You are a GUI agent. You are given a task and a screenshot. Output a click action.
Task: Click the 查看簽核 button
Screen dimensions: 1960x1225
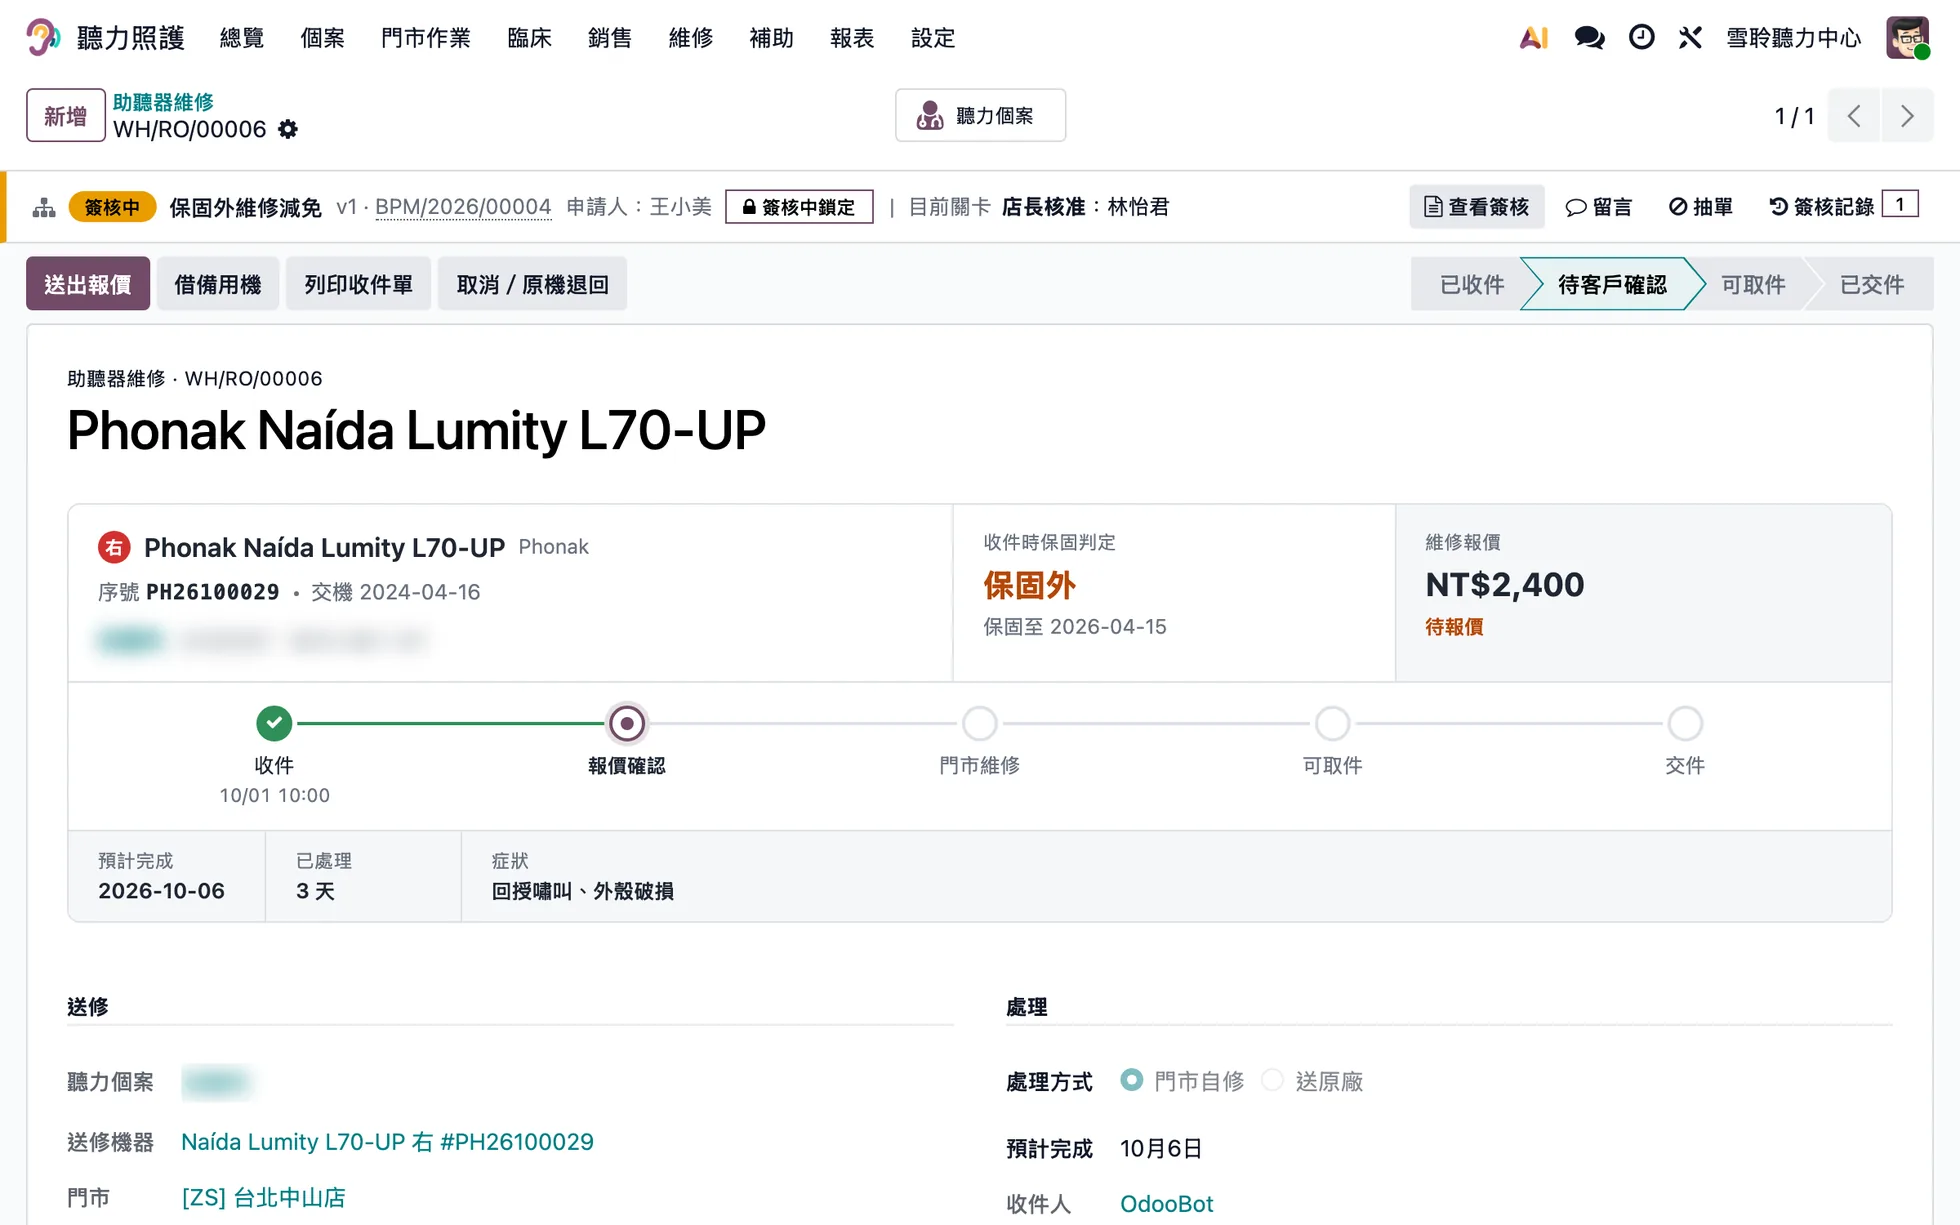1477,207
